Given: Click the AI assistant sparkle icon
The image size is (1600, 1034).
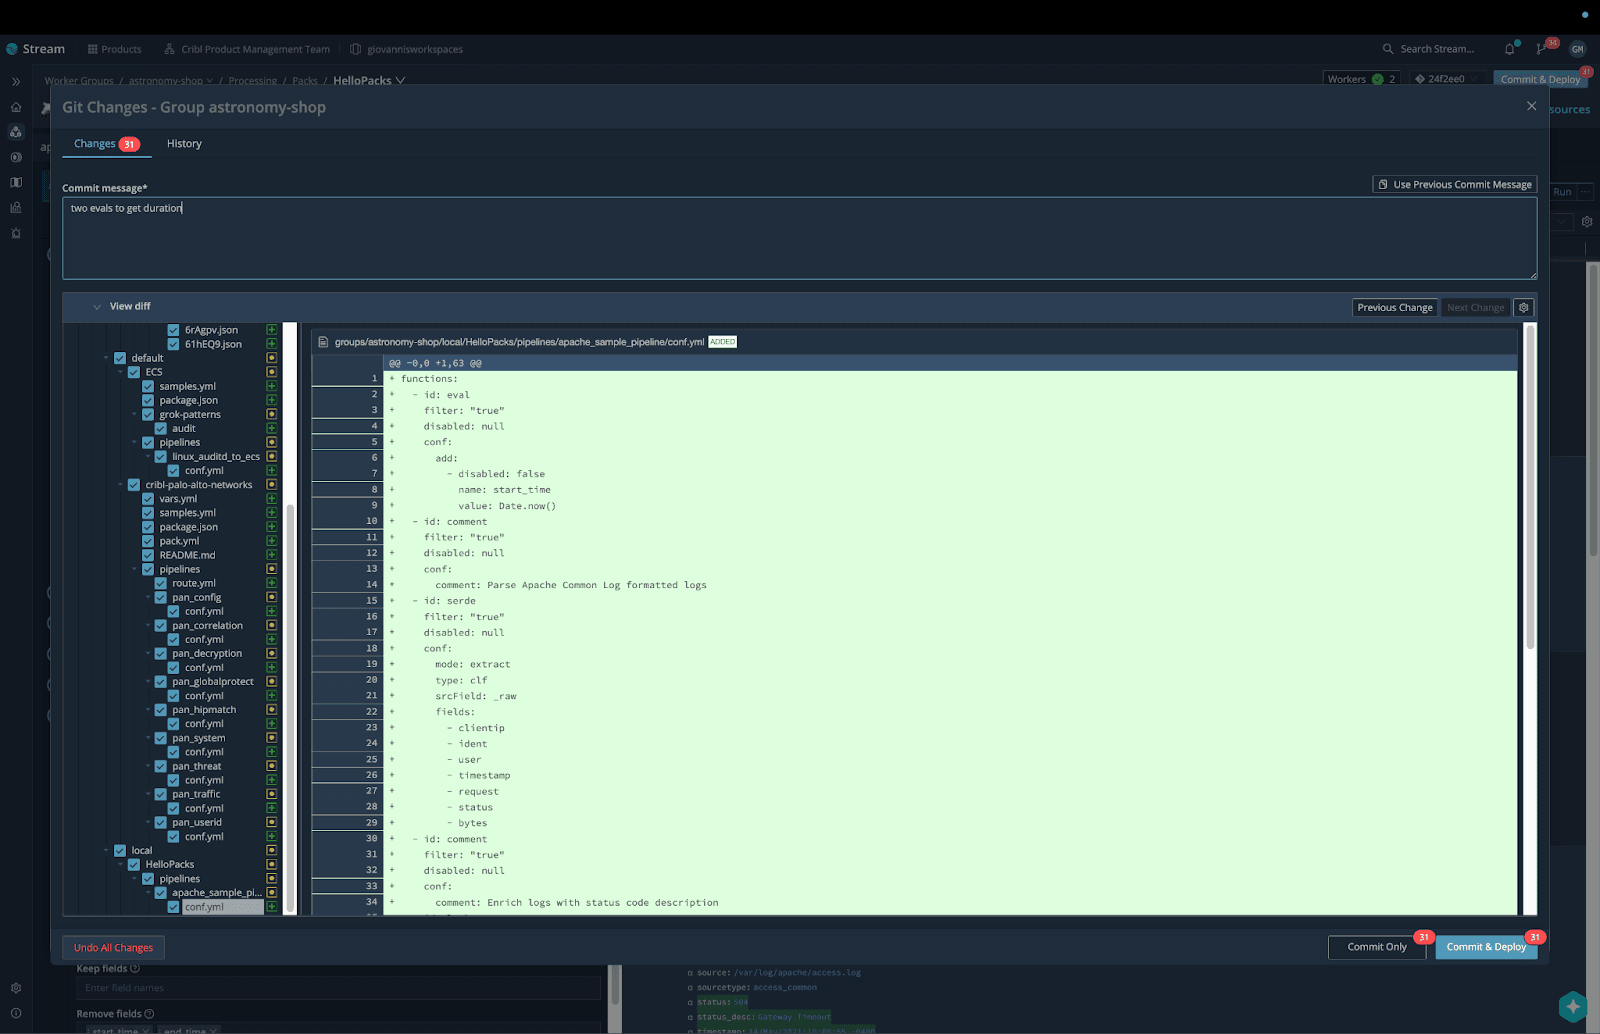Looking at the screenshot, I should coord(1572,1006).
